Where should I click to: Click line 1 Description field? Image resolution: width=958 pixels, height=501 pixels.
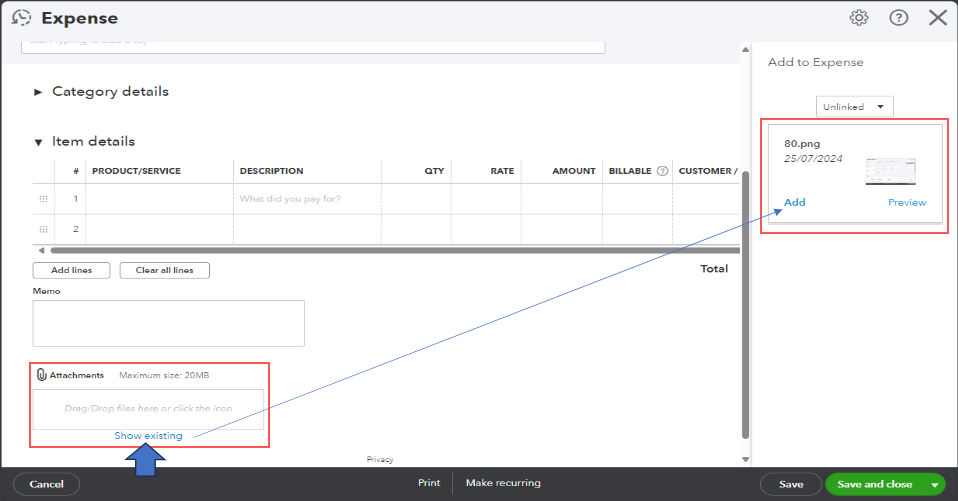[307, 199]
